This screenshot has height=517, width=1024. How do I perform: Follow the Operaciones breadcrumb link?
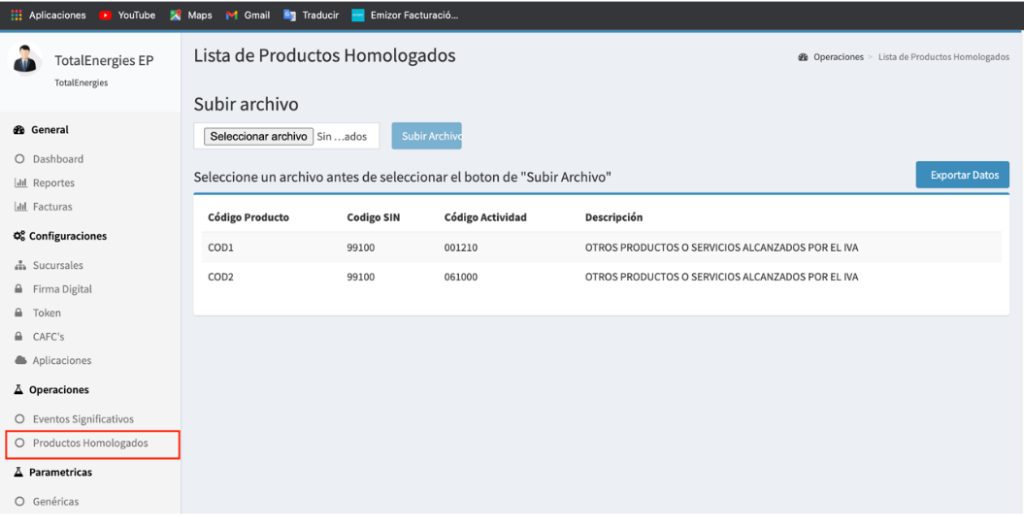tap(839, 57)
